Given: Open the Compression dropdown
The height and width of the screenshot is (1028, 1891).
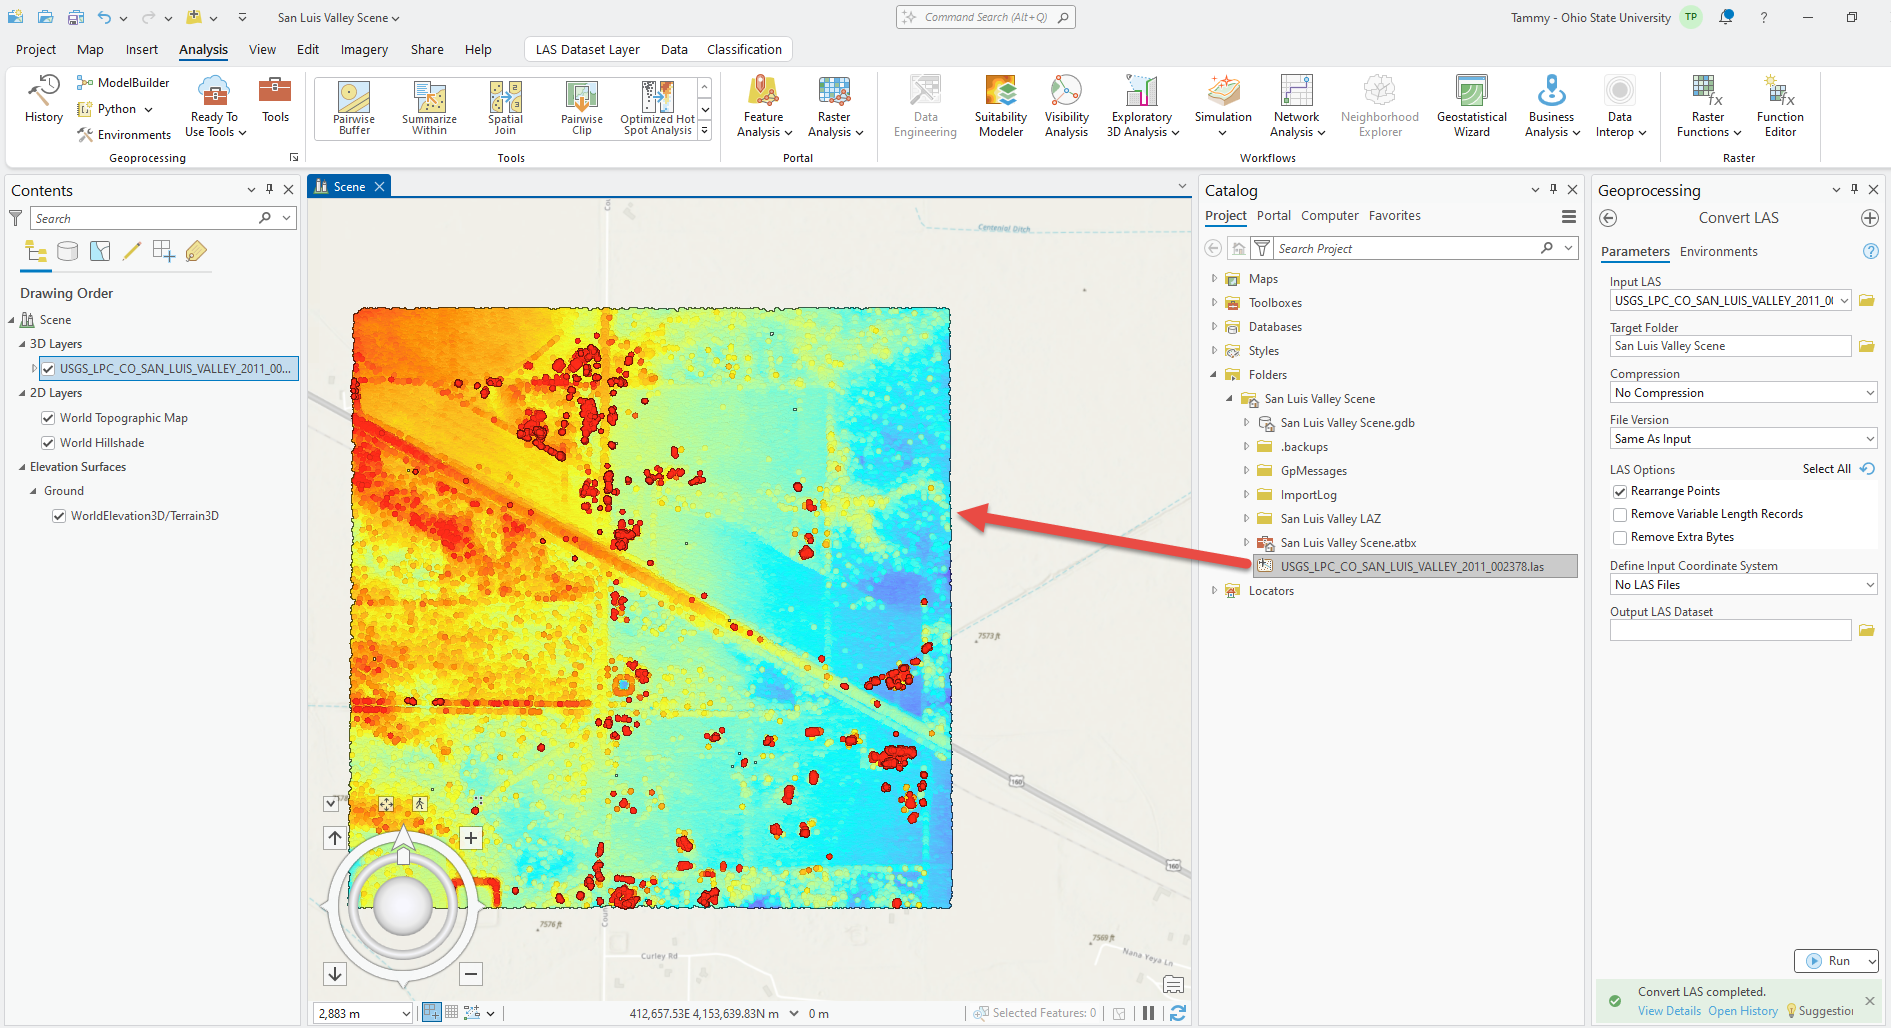Looking at the screenshot, I should click(1742, 393).
